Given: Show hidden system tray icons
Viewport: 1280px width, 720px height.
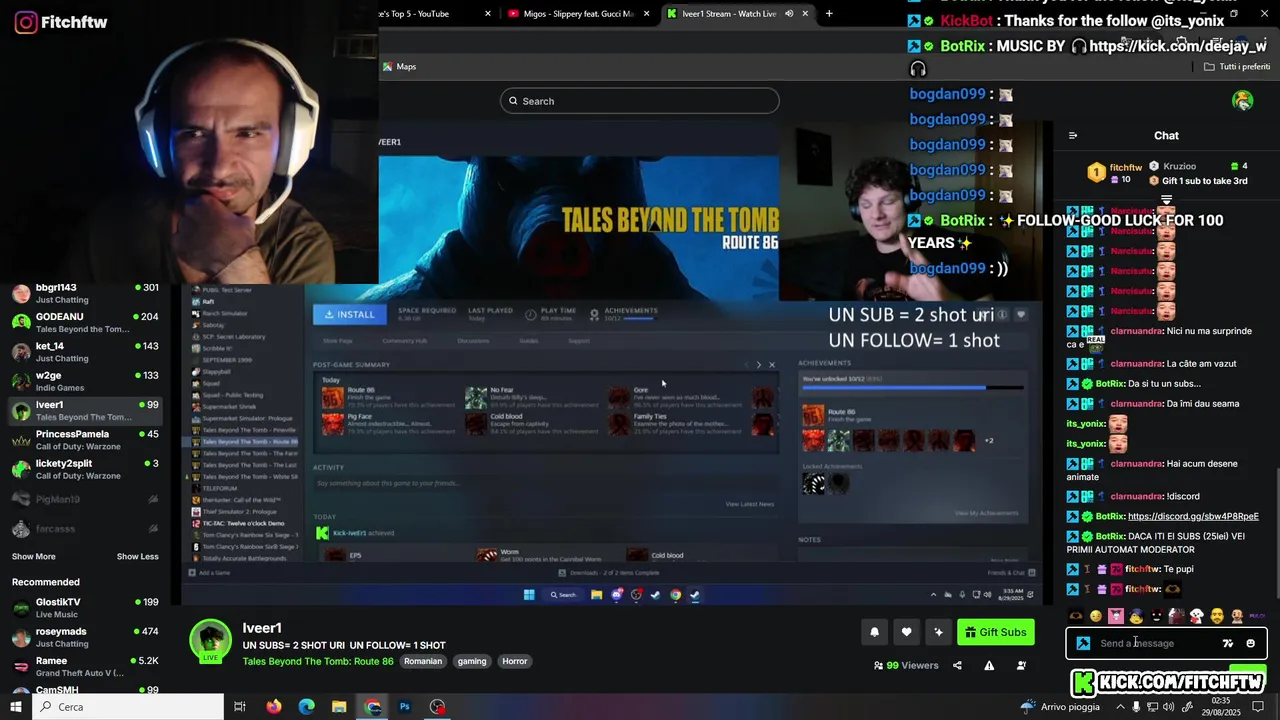Looking at the screenshot, I should 1120,707.
